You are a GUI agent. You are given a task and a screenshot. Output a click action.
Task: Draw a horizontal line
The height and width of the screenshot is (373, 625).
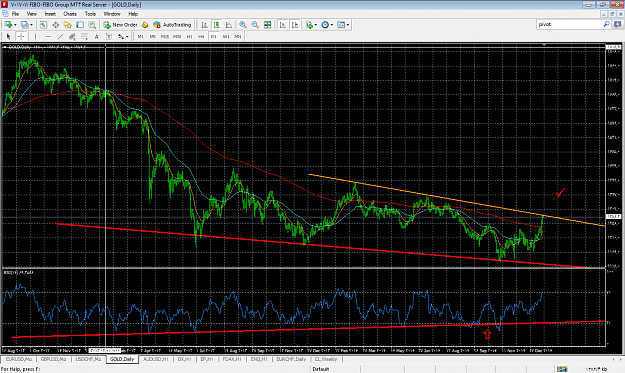[x=48, y=36]
